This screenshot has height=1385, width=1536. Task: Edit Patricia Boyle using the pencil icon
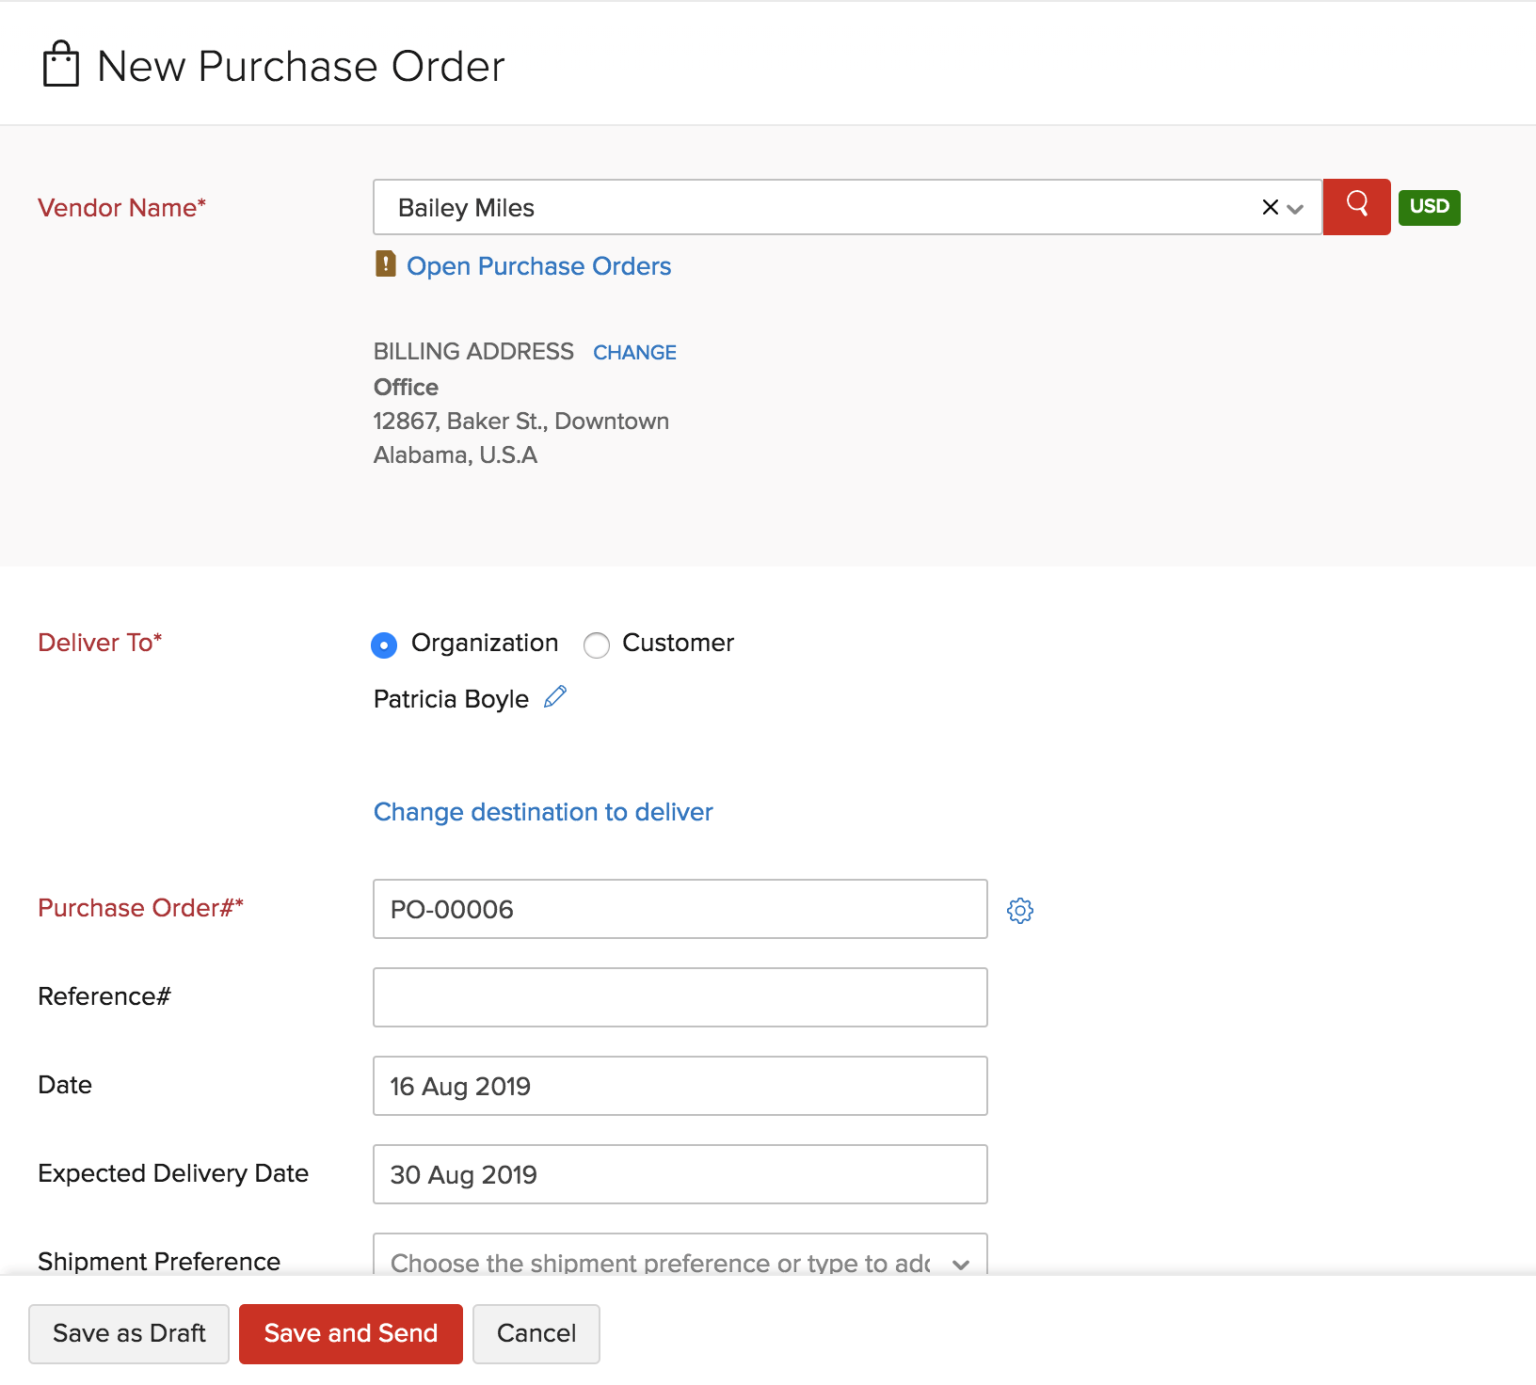coord(556,697)
